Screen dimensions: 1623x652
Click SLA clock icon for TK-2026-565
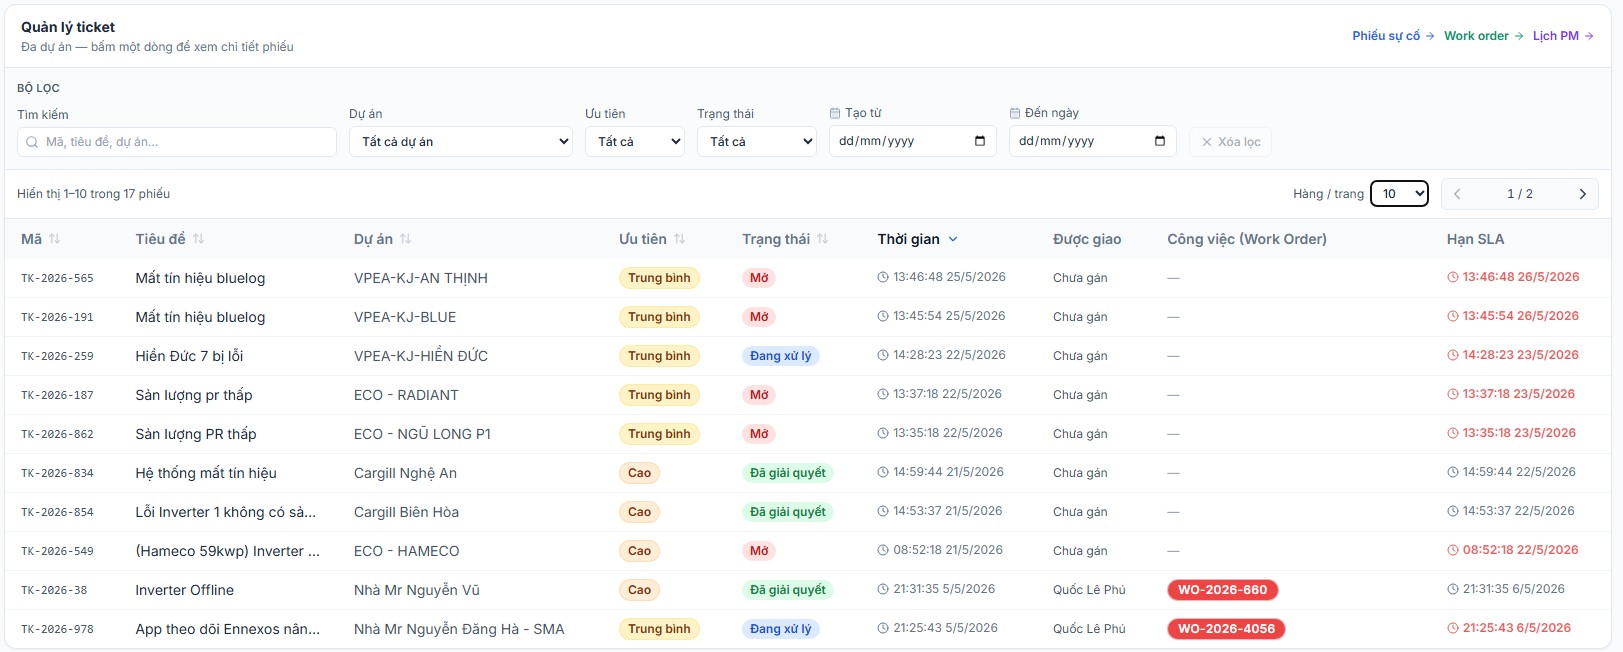[x=1453, y=277]
